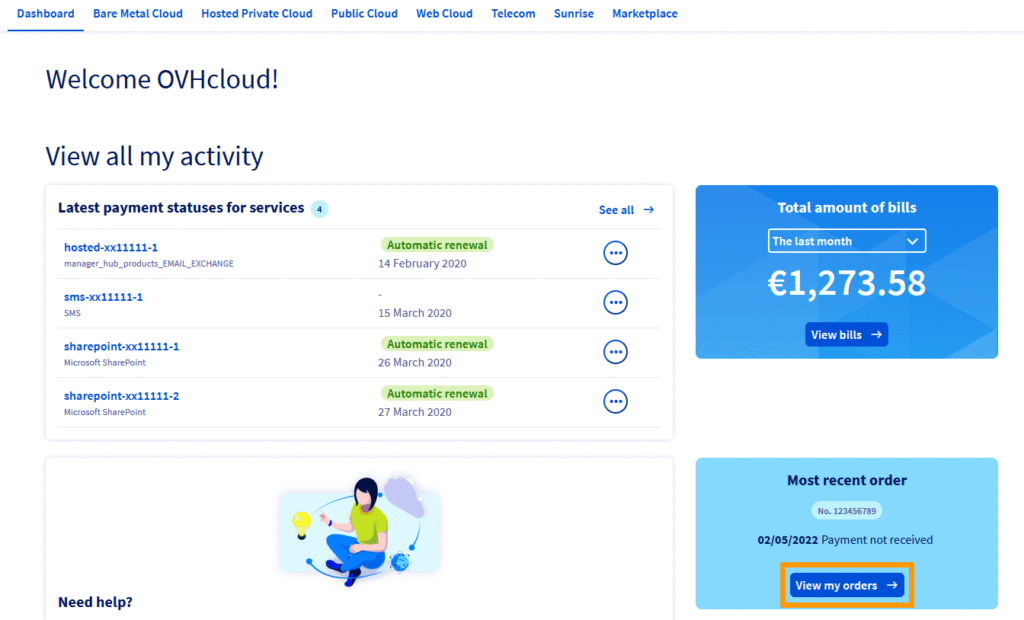Open the sharepoint-xx11111-2 service link
Screen dimensions: 1024x620
point(121,396)
